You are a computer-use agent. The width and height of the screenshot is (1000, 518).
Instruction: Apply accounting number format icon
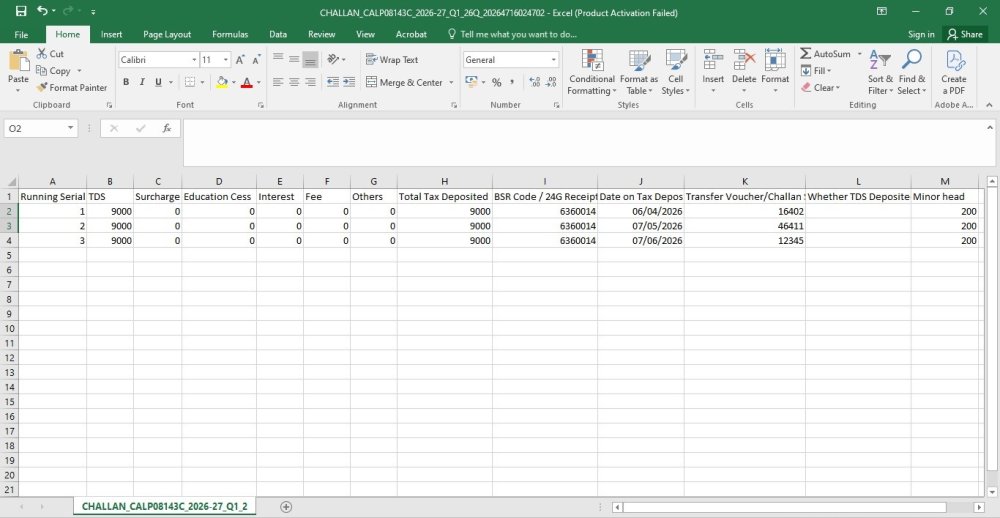[471, 82]
